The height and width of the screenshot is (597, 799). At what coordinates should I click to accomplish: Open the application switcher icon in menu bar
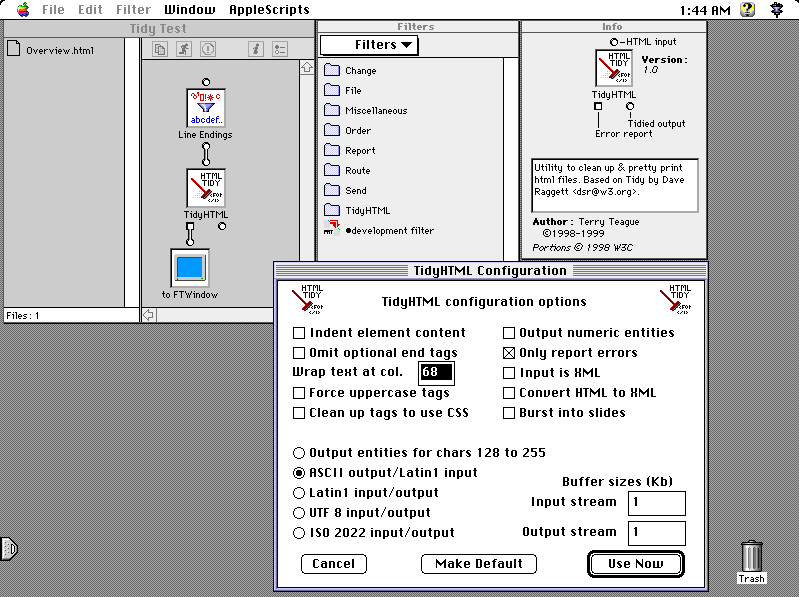click(x=777, y=9)
